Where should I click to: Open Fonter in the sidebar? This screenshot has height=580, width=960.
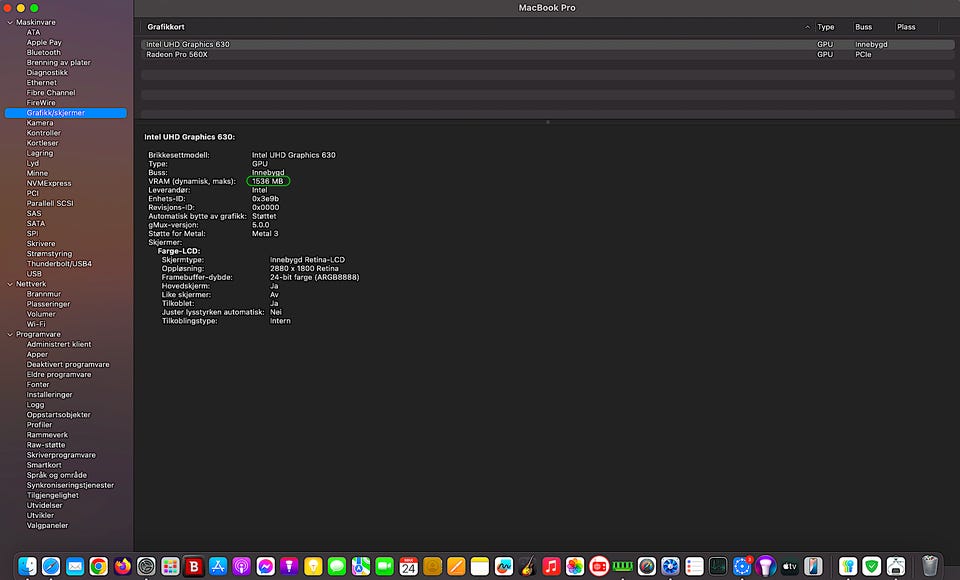38,385
